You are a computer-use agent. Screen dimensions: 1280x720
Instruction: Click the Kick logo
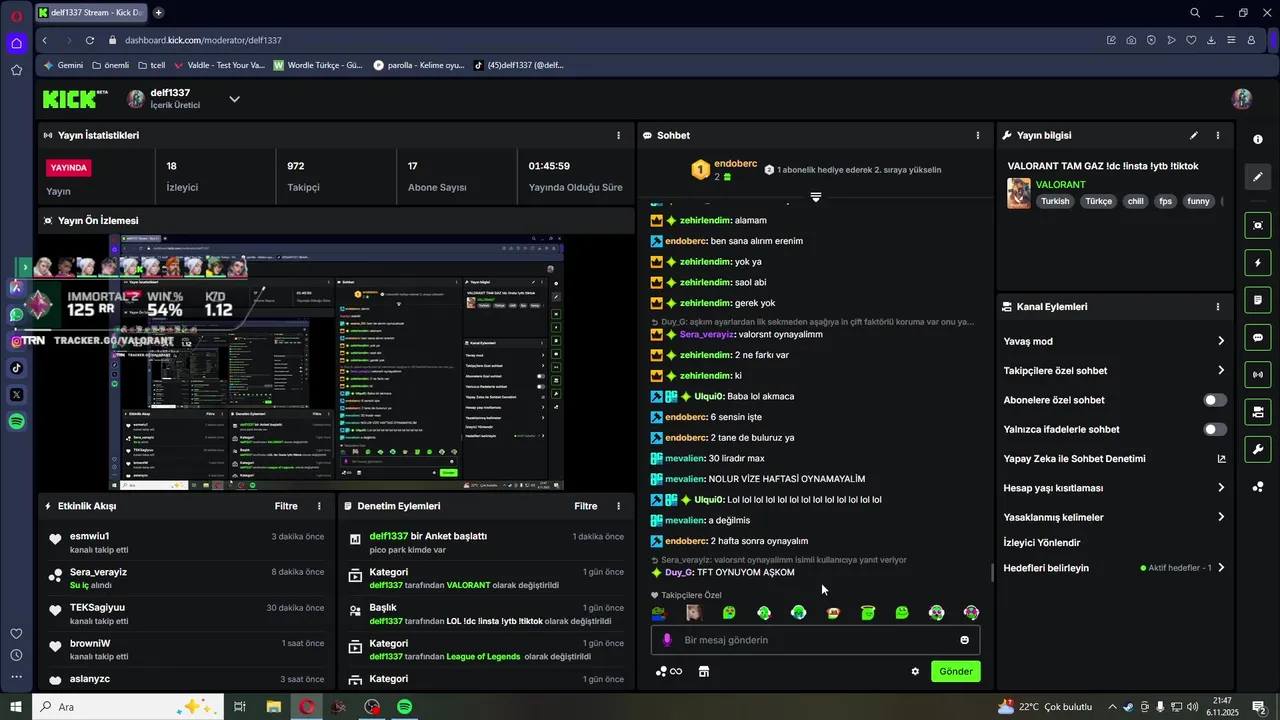(x=75, y=99)
